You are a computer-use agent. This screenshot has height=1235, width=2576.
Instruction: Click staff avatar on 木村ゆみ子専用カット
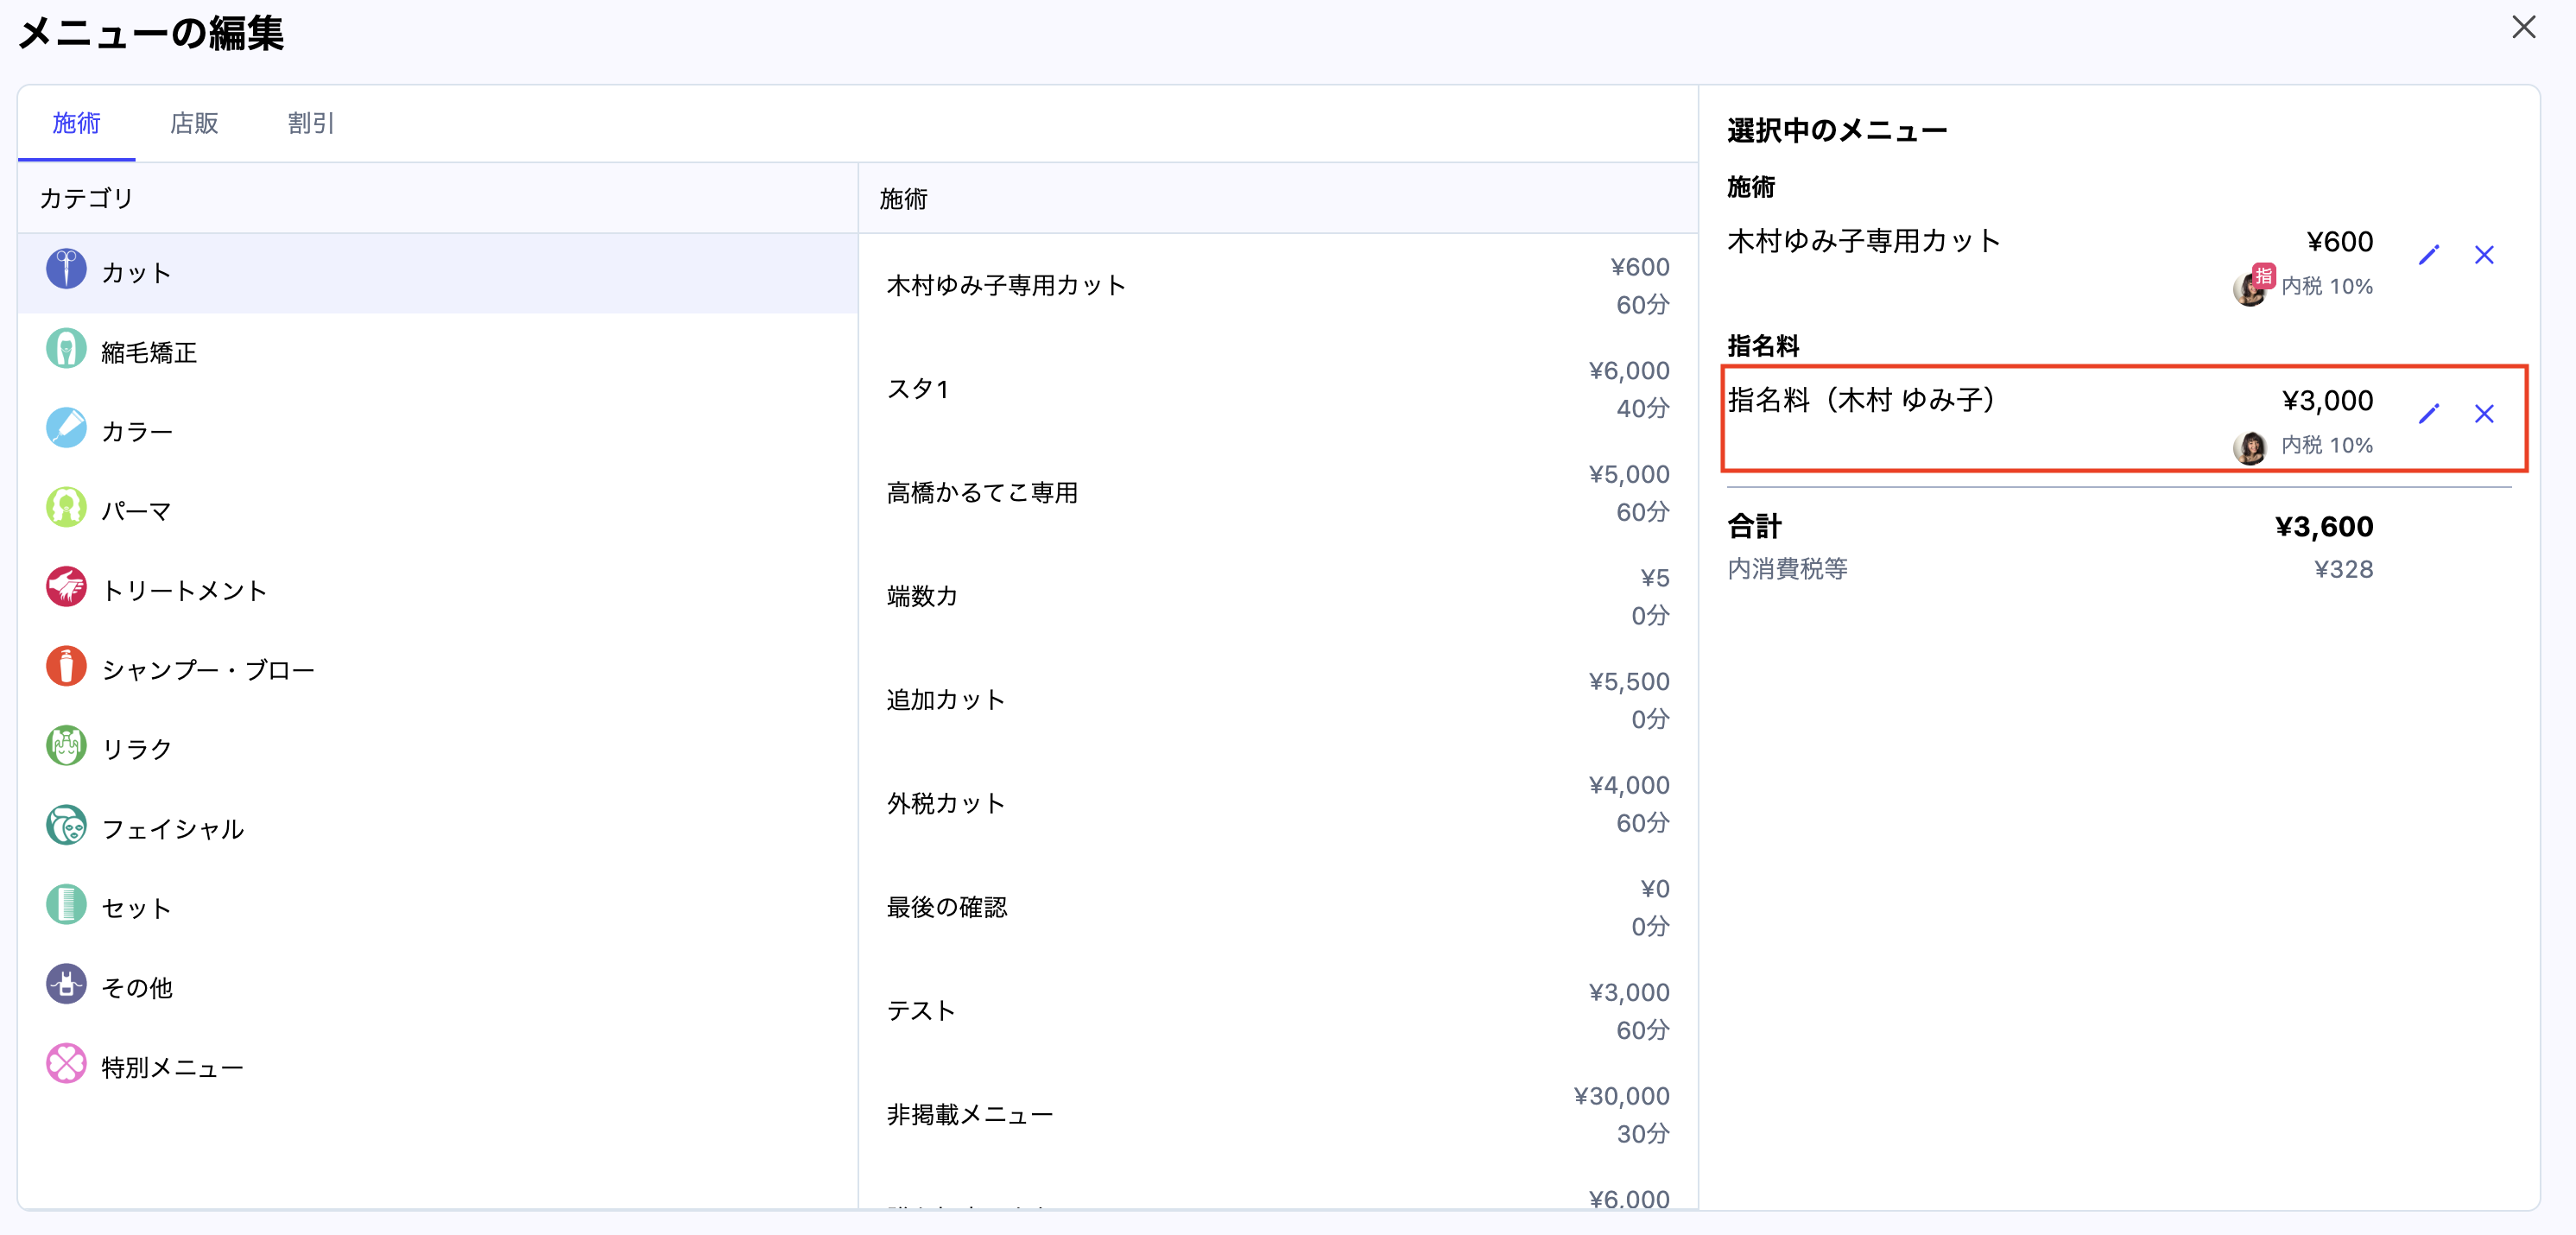2250,288
